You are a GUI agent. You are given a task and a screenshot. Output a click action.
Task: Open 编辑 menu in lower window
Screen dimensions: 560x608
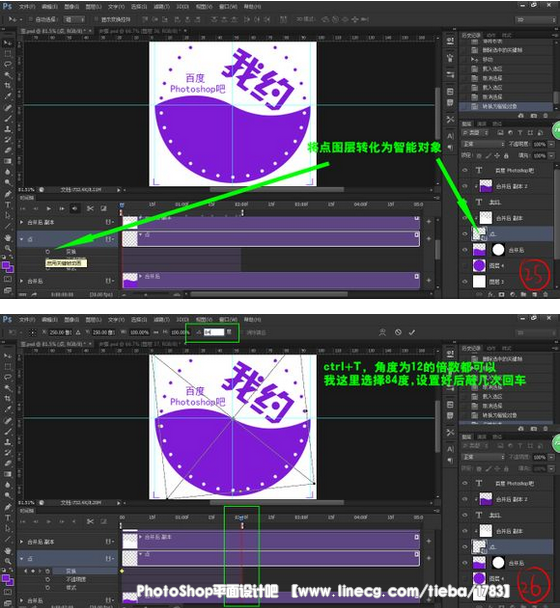point(49,320)
